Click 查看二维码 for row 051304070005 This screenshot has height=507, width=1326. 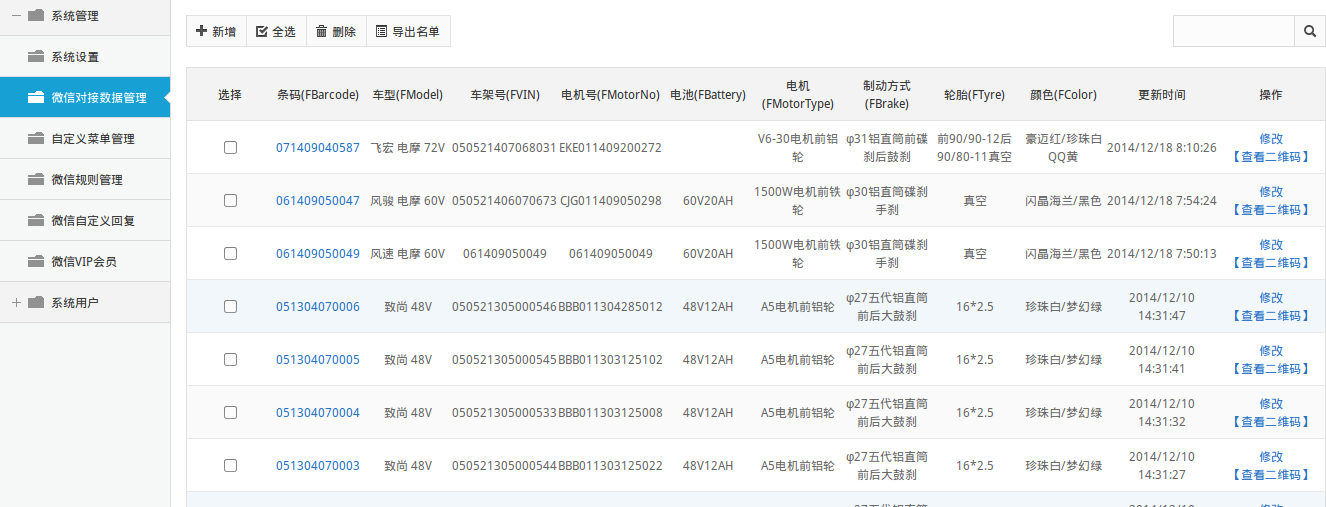[x=1271, y=369]
